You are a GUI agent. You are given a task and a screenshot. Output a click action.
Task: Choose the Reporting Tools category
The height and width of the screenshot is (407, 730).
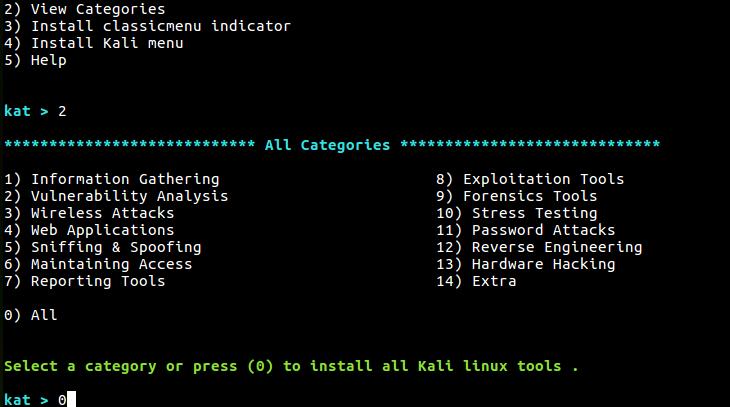(x=85, y=281)
